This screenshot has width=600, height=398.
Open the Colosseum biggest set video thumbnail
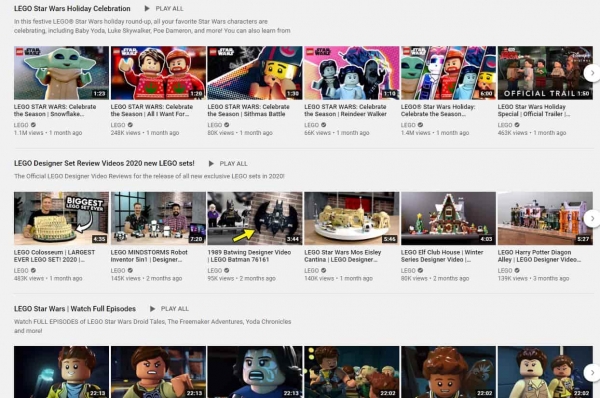click(61, 219)
